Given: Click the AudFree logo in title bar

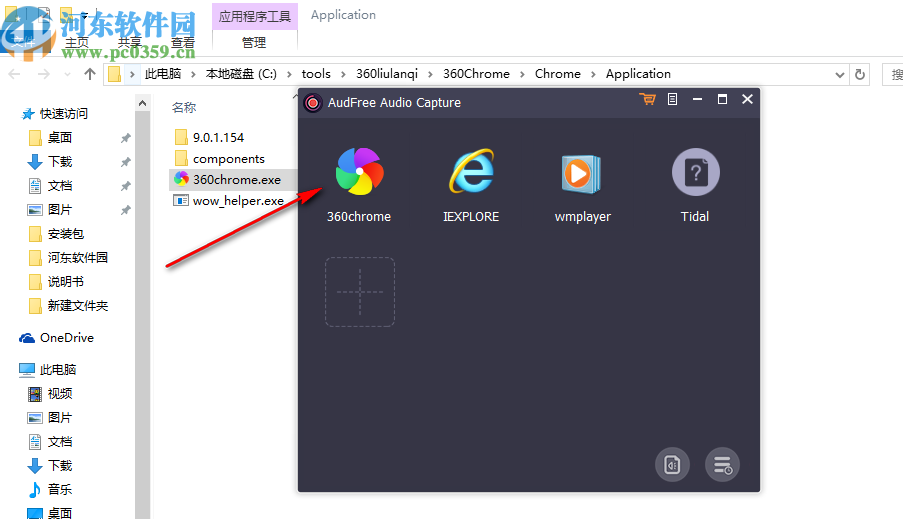Looking at the screenshot, I should tap(313, 103).
